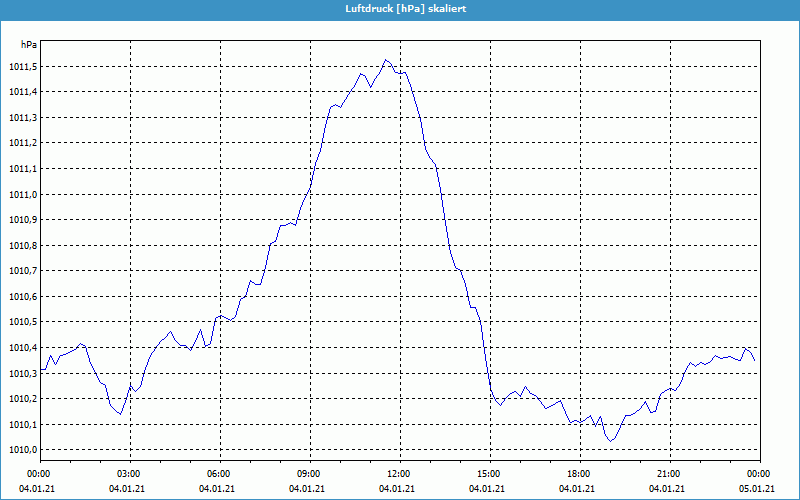
Task: Select the 1011,0 y-axis label
Action: [x=22, y=195]
